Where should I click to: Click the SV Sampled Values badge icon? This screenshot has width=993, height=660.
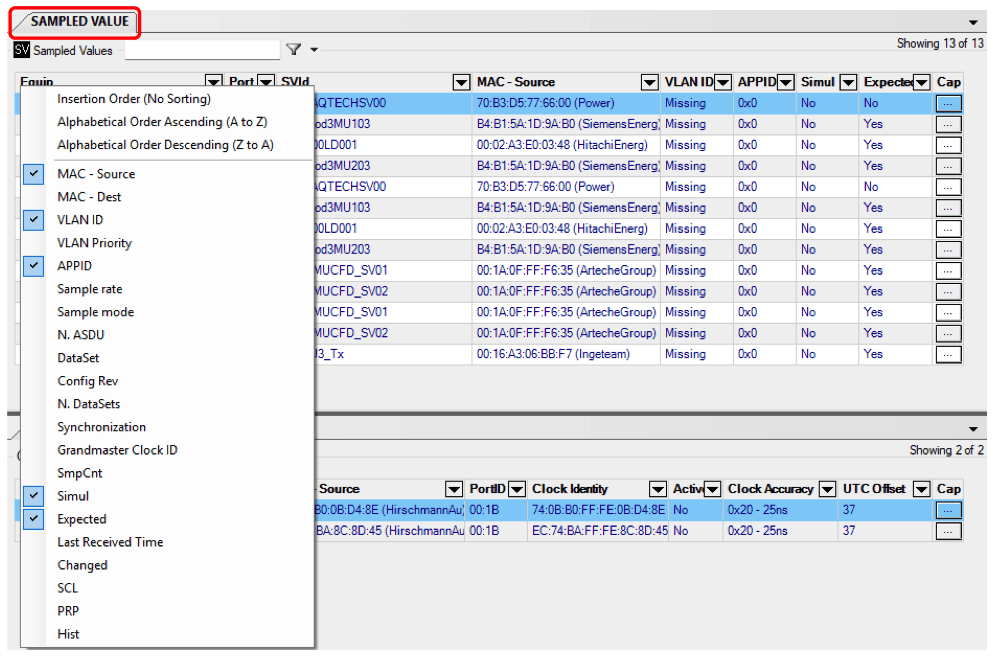tap(21, 49)
